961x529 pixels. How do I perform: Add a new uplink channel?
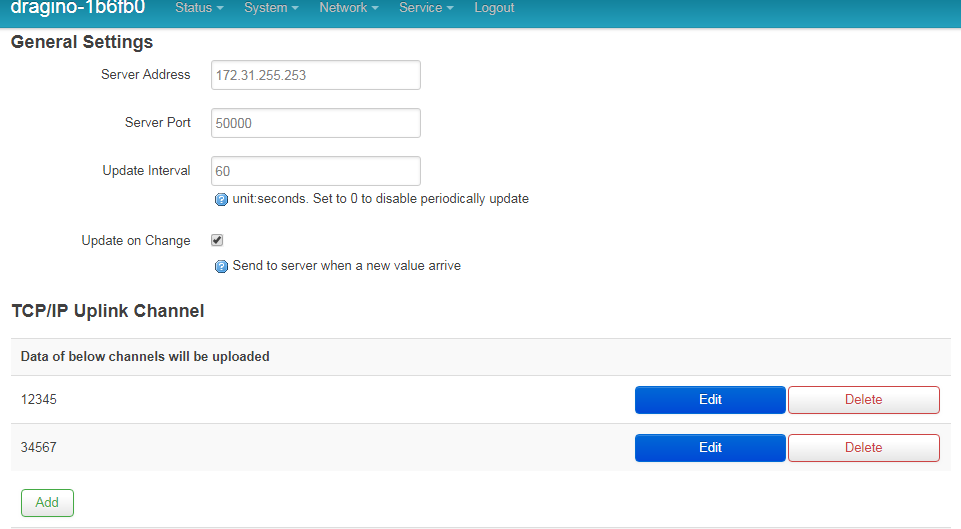click(47, 503)
